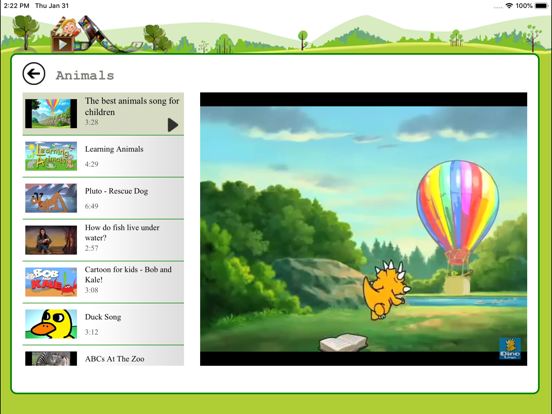Open the Pluto - Rescue Dog thumbnail

click(51, 198)
